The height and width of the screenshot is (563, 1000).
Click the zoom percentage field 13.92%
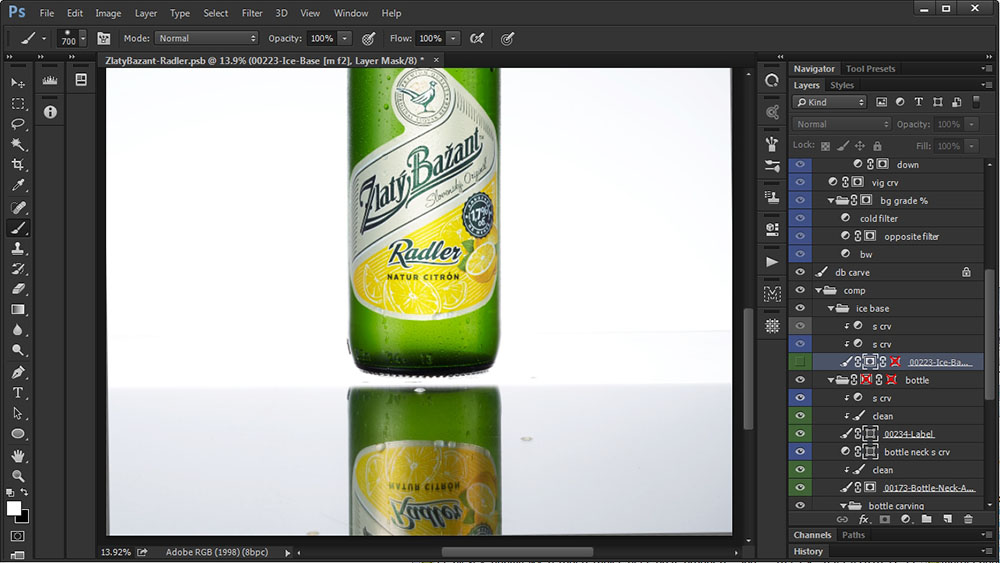115,552
